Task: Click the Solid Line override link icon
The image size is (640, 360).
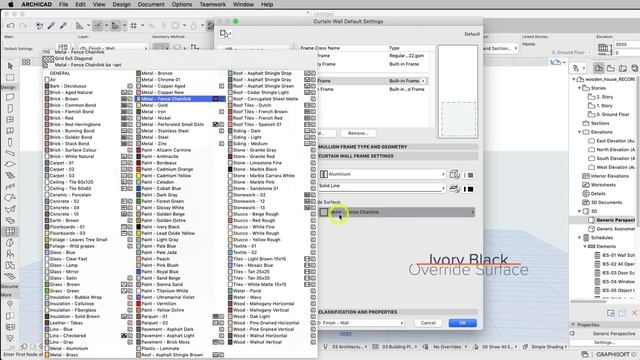Action: point(454,189)
